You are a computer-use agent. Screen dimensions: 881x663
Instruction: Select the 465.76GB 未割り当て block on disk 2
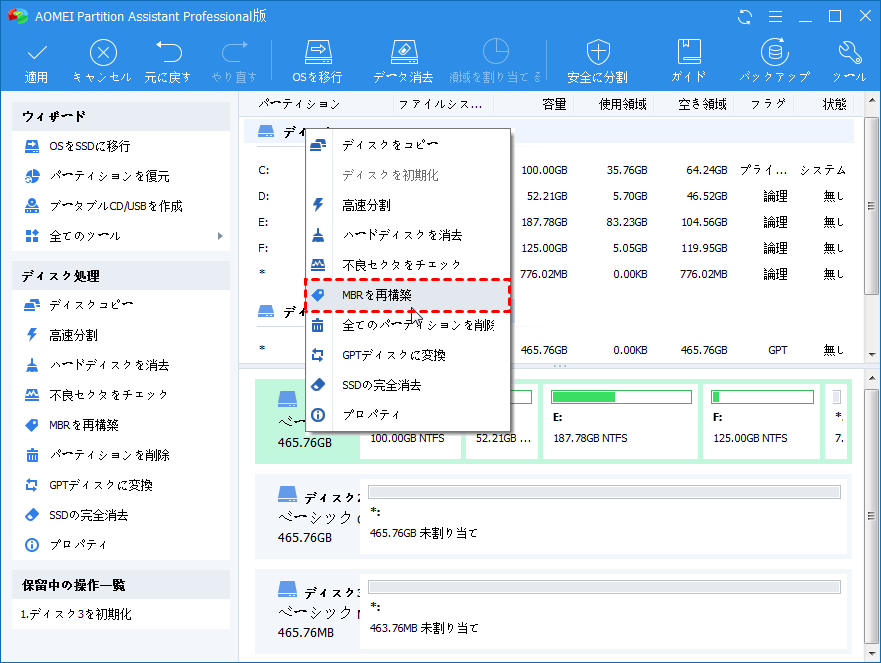tap(604, 517)
